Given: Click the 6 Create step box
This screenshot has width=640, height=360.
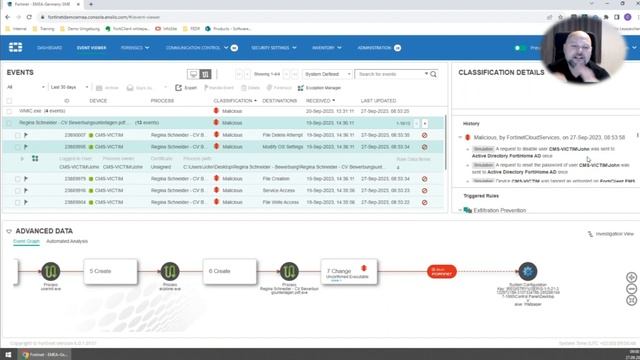Looking at the screenshot, I should point(230,271).
